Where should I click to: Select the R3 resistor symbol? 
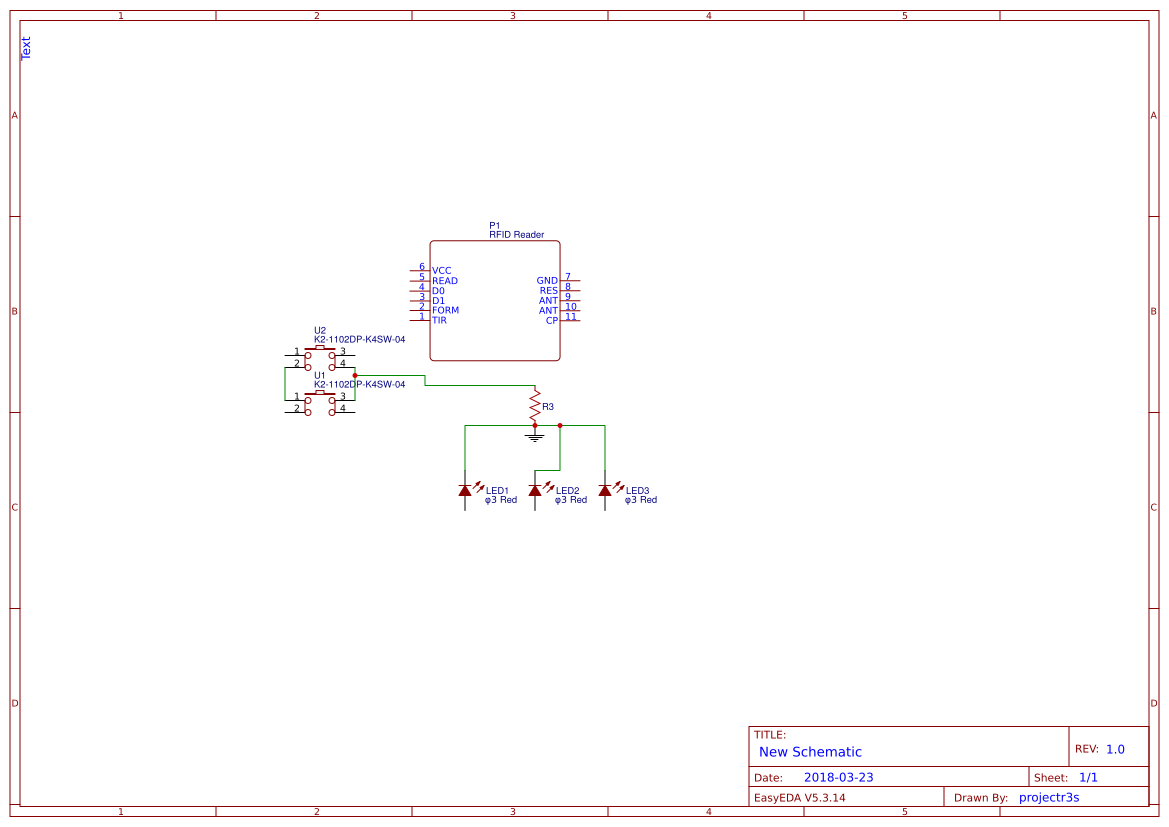click(x=533, y=405)
